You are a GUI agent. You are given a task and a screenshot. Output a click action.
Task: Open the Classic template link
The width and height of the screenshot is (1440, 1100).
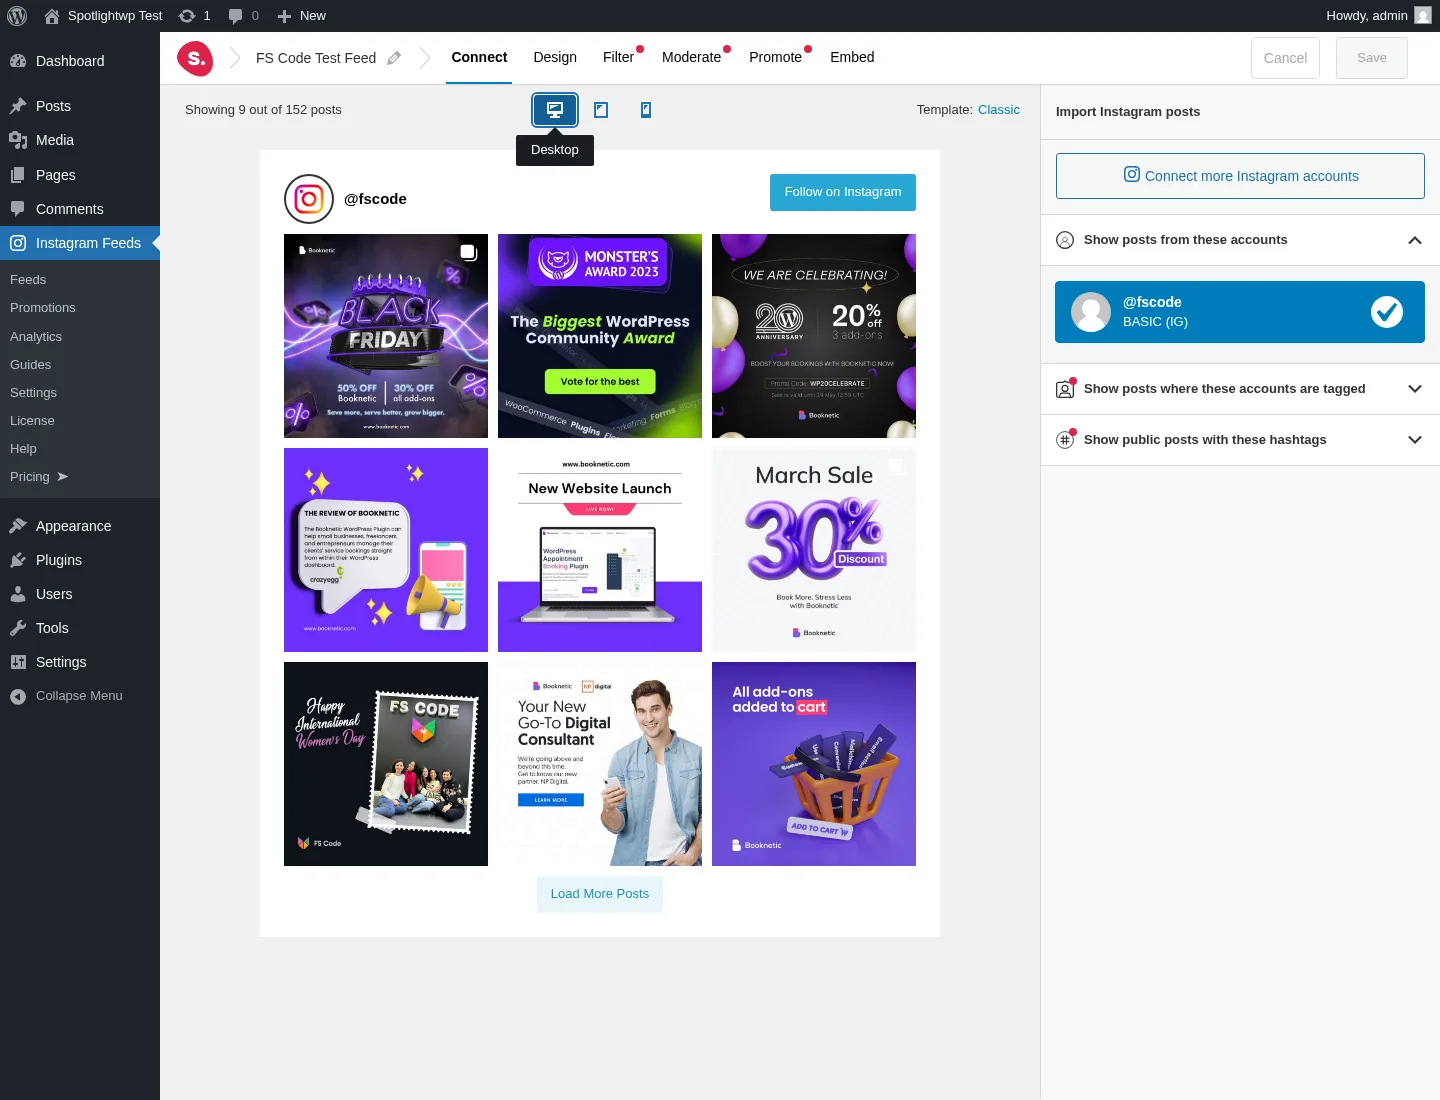coord(999,110)
